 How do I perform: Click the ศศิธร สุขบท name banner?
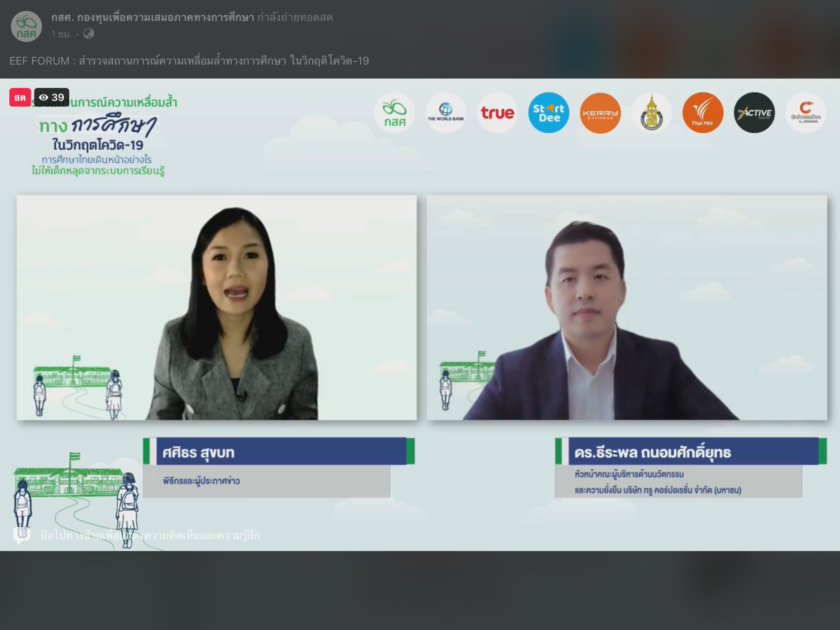click(x=278, y=452)
